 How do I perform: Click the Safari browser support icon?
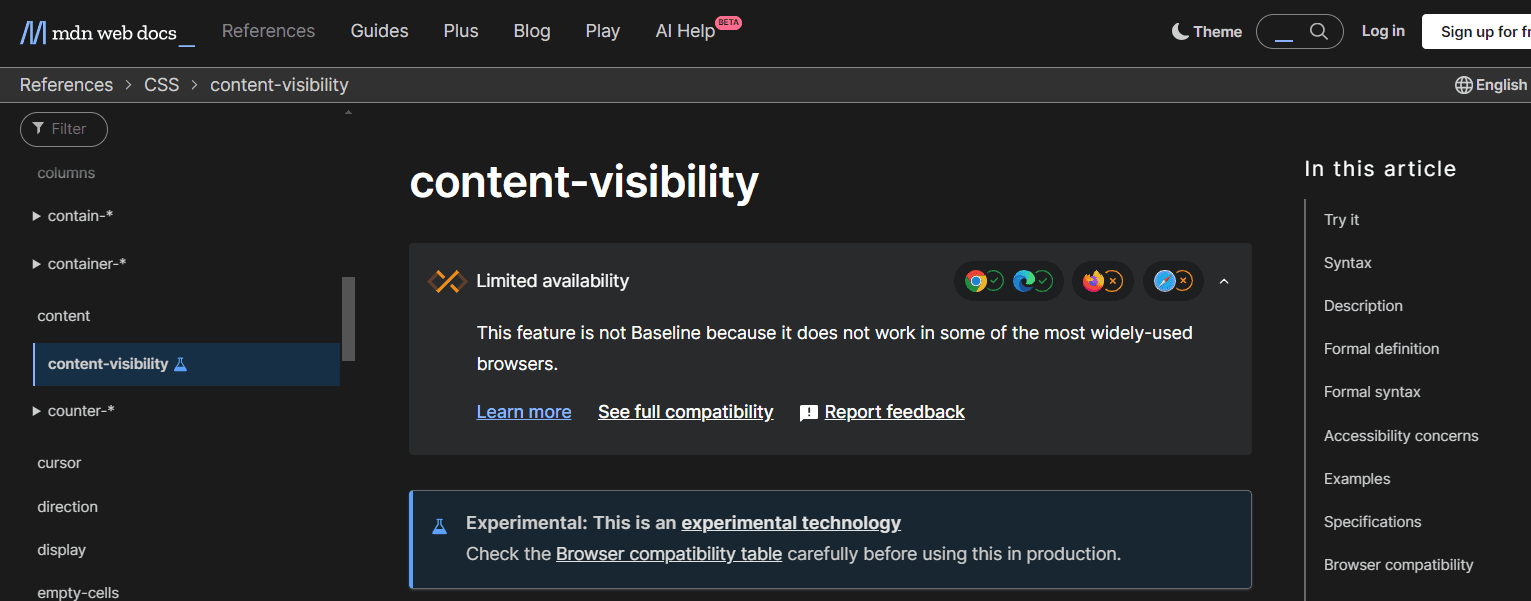(1164, 281)
